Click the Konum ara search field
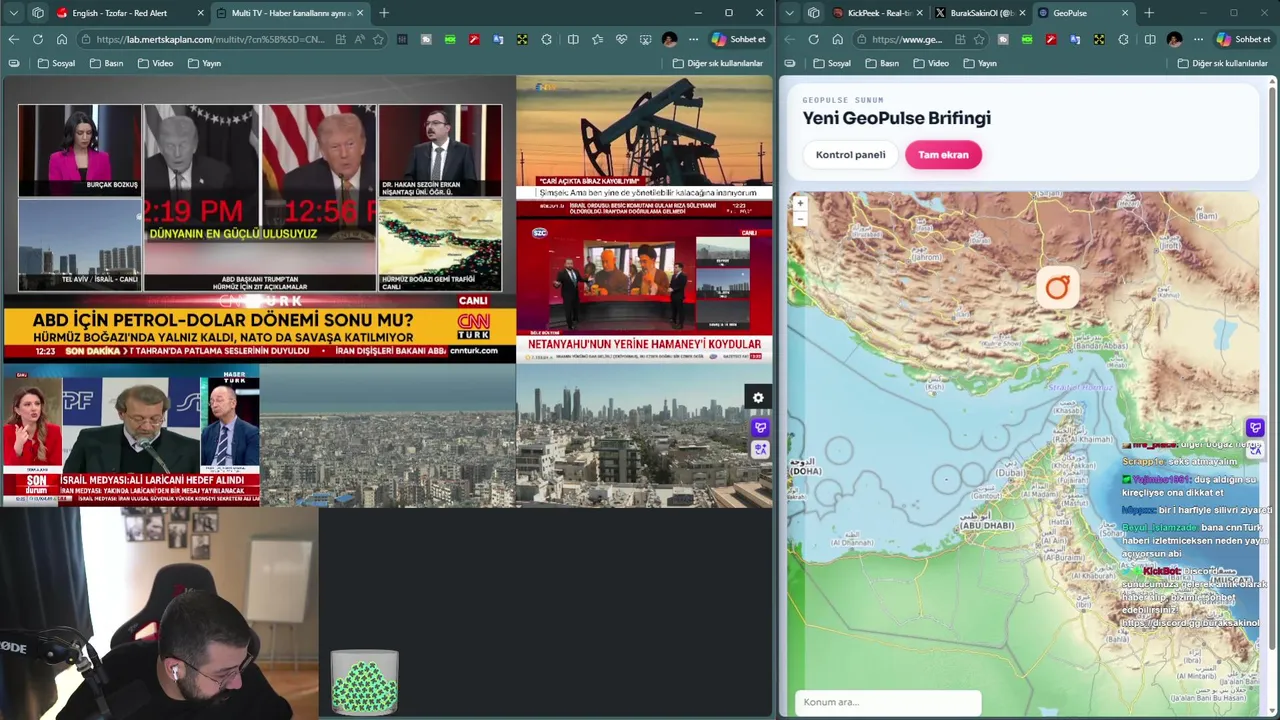1280x720 pixels. (x=888, y=702)
